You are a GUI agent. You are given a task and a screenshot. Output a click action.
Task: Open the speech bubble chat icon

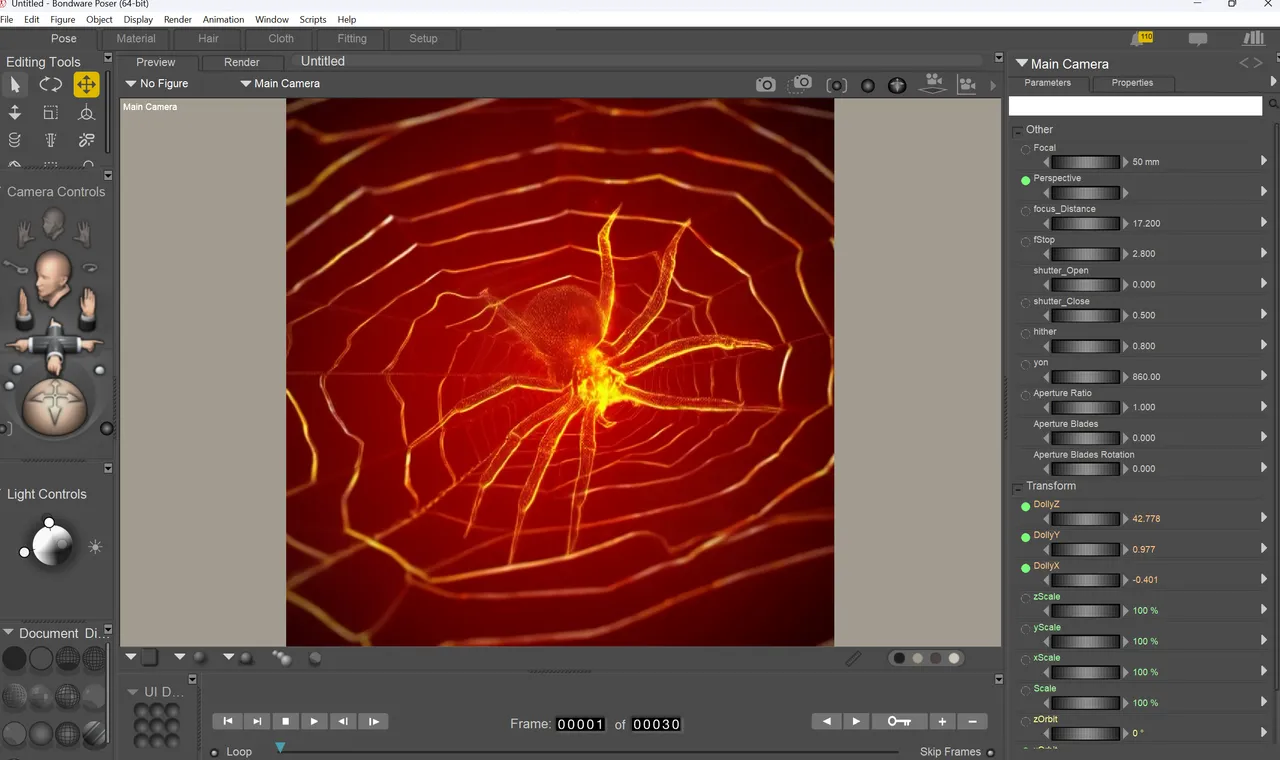coord(1197,39)
